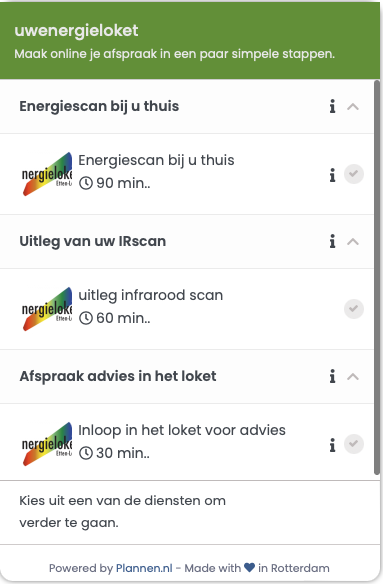Click Energieloket logo beside Inloop in het loket

point(47,444)
